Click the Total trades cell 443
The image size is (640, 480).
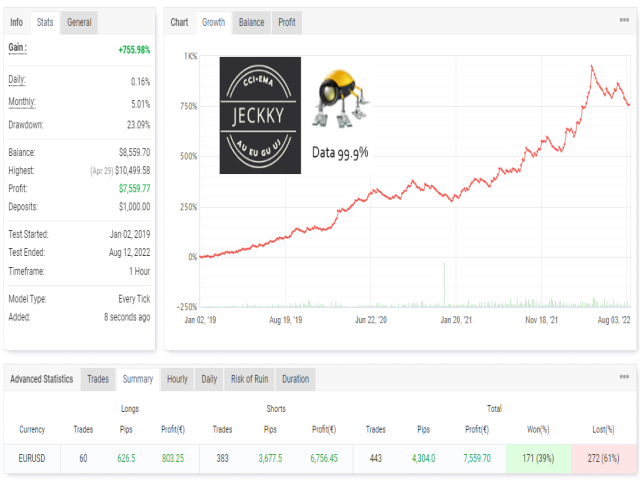coord(376,458)
